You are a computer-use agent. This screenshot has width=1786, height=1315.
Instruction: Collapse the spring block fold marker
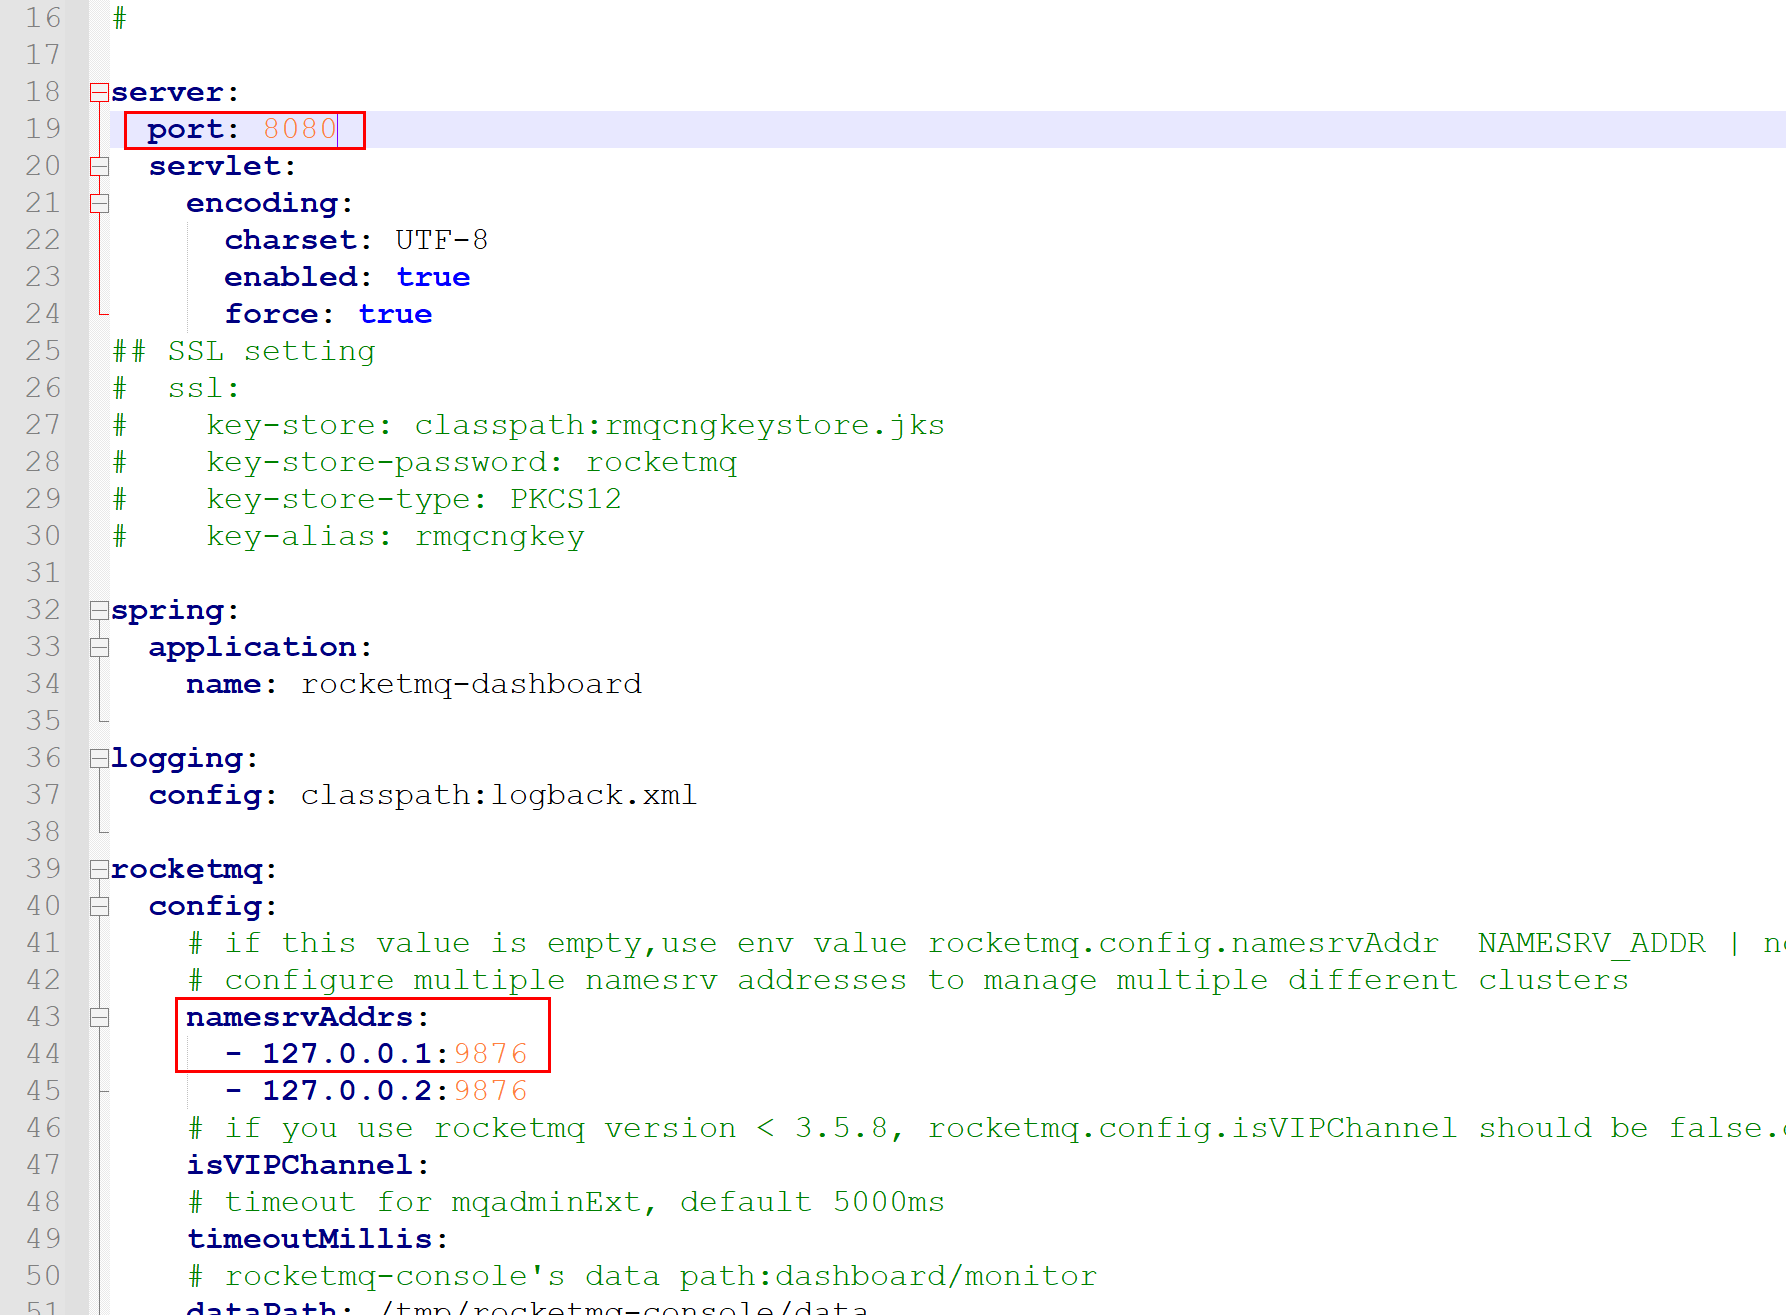[x=99, y=610]
